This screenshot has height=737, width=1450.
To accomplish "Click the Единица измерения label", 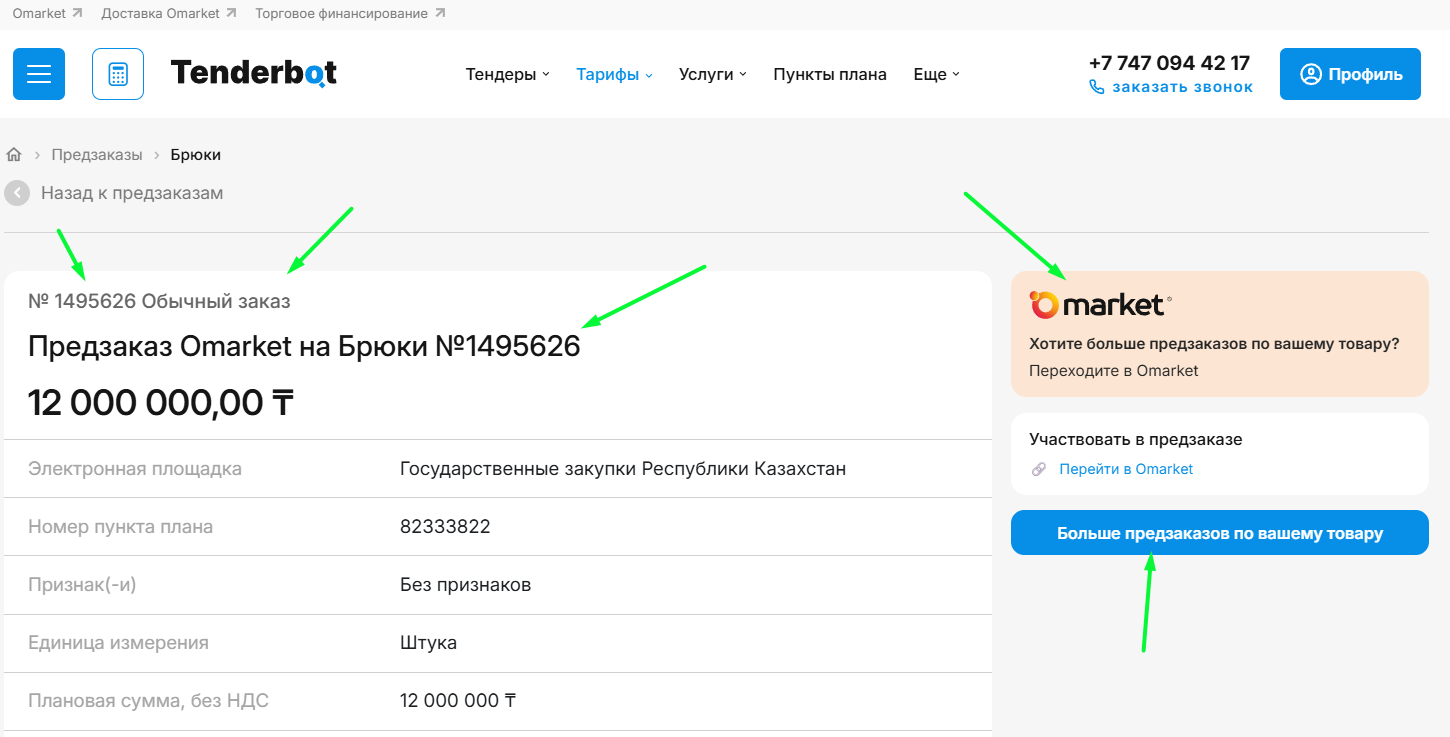I will pos(118,643).
